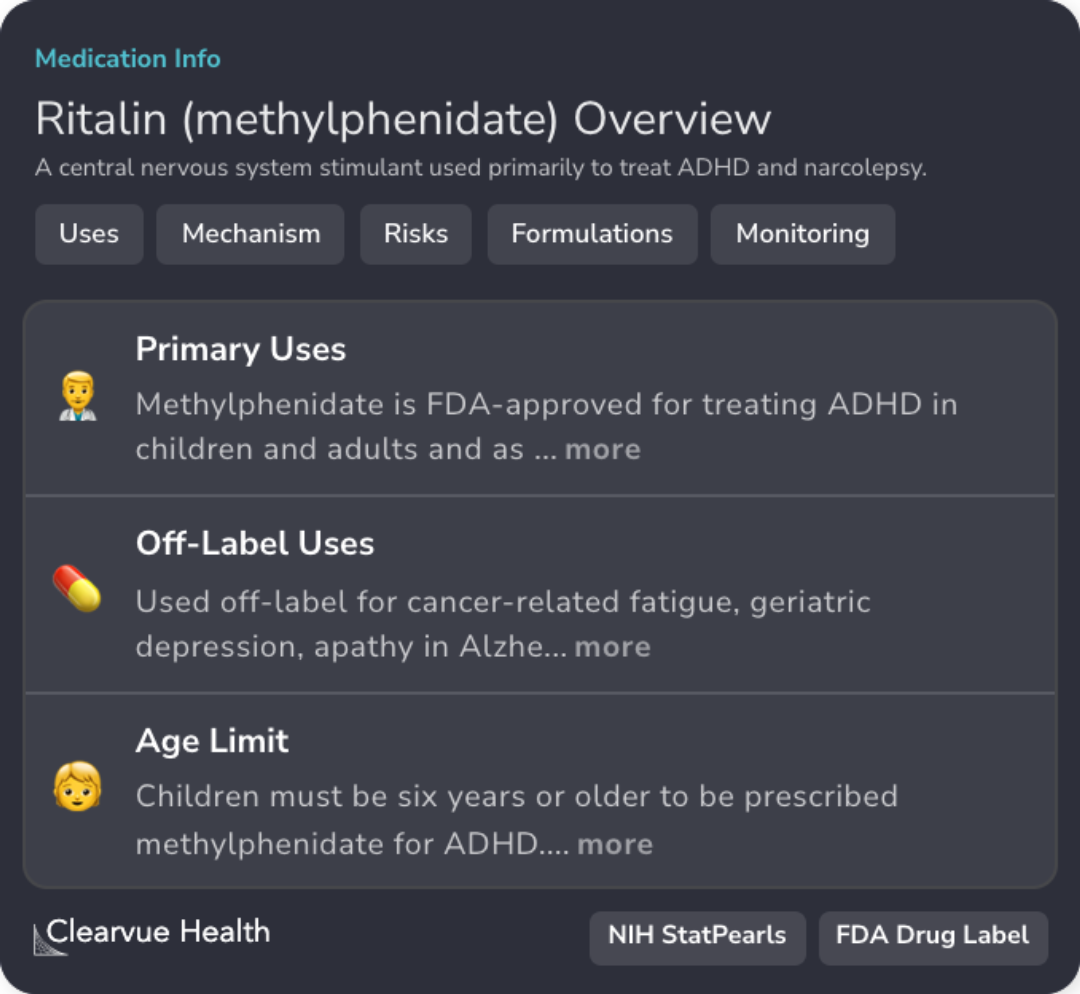The height and width of the screenshot is (994, 1080).
Task: Expand the Off-Label Uses text via more
Action: point(612,647)
